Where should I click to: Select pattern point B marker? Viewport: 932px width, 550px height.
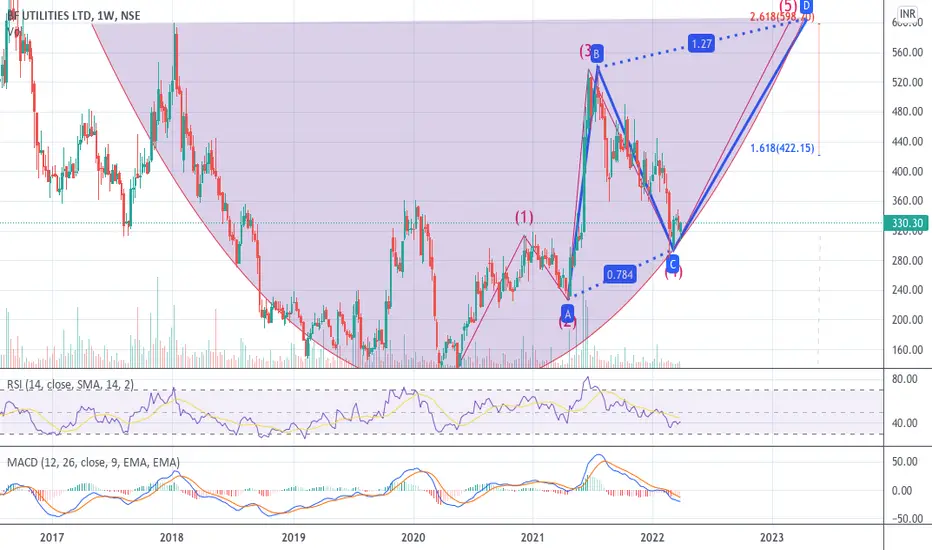coord(597,54)
